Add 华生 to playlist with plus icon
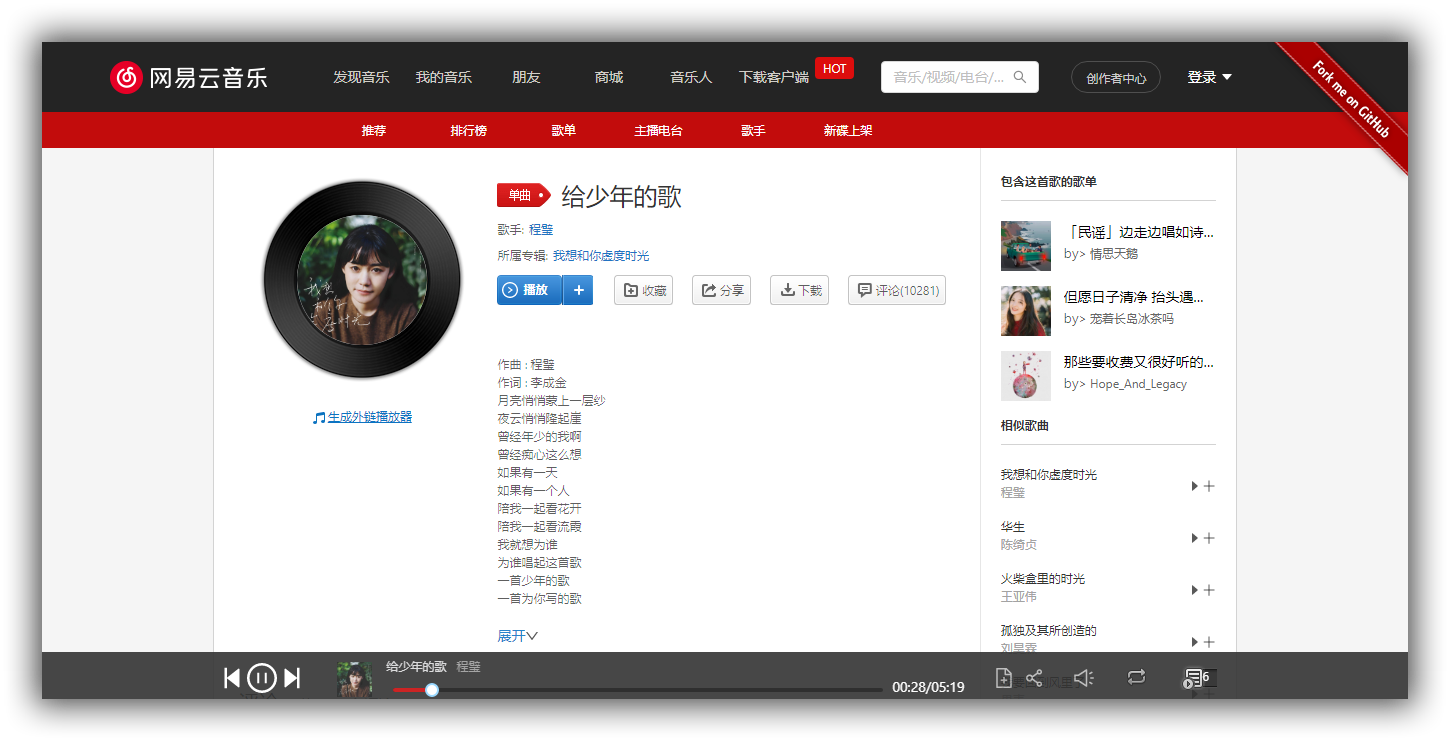The image size is (1450, 741). 1209,538
